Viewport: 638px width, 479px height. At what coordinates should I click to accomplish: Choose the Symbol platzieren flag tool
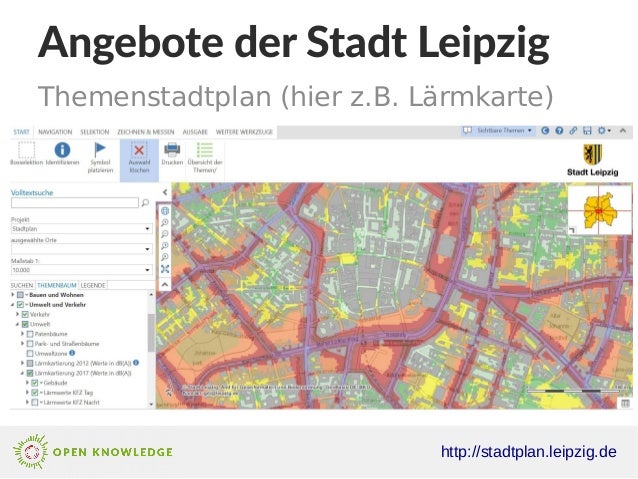(x=100, y=157)
